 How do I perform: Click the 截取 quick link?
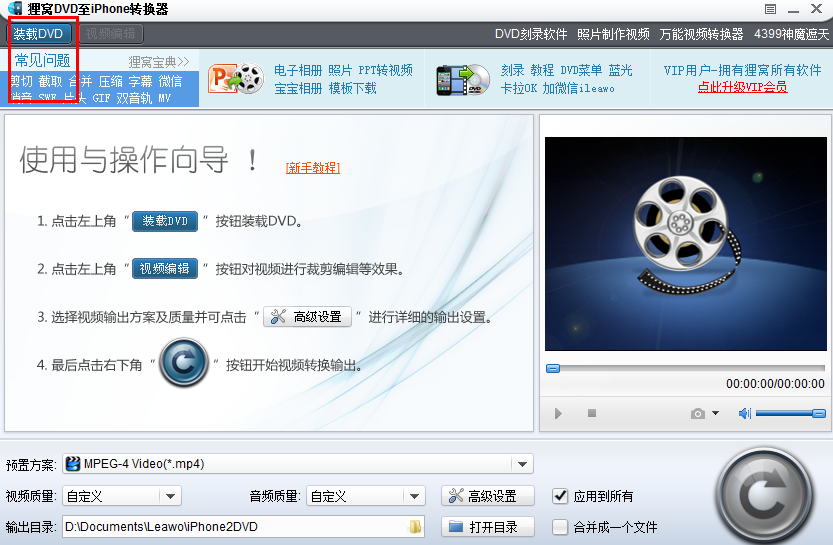(x=50, y=81)
